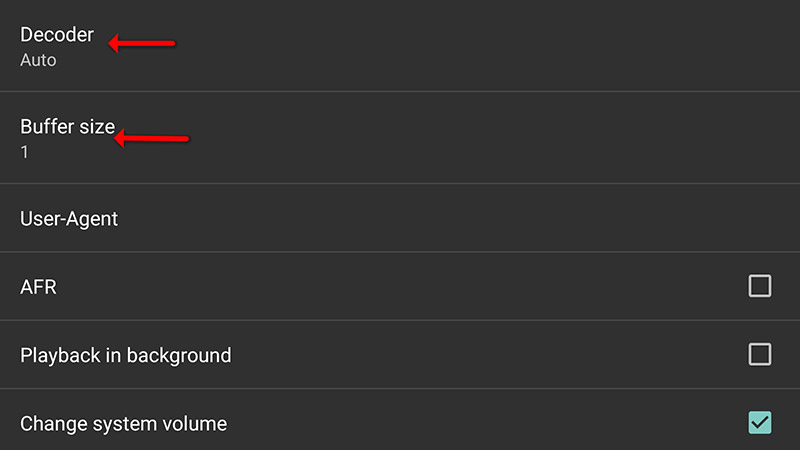The image size is (800, 450).
Task: Select the "Buffer size" title text
Action: click(x=67, y=128)
